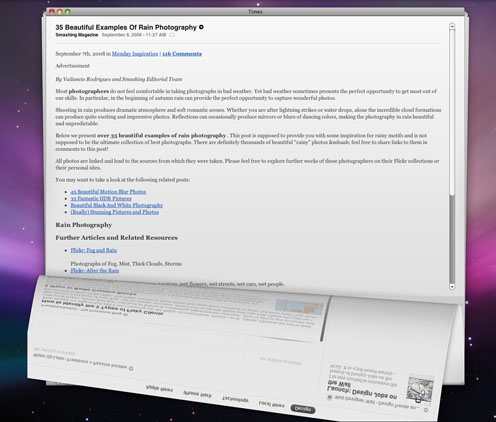This screenshot has height=422, width=496.
Task: Open the Monday Inspiration link
Action: [x=135, y=54]
